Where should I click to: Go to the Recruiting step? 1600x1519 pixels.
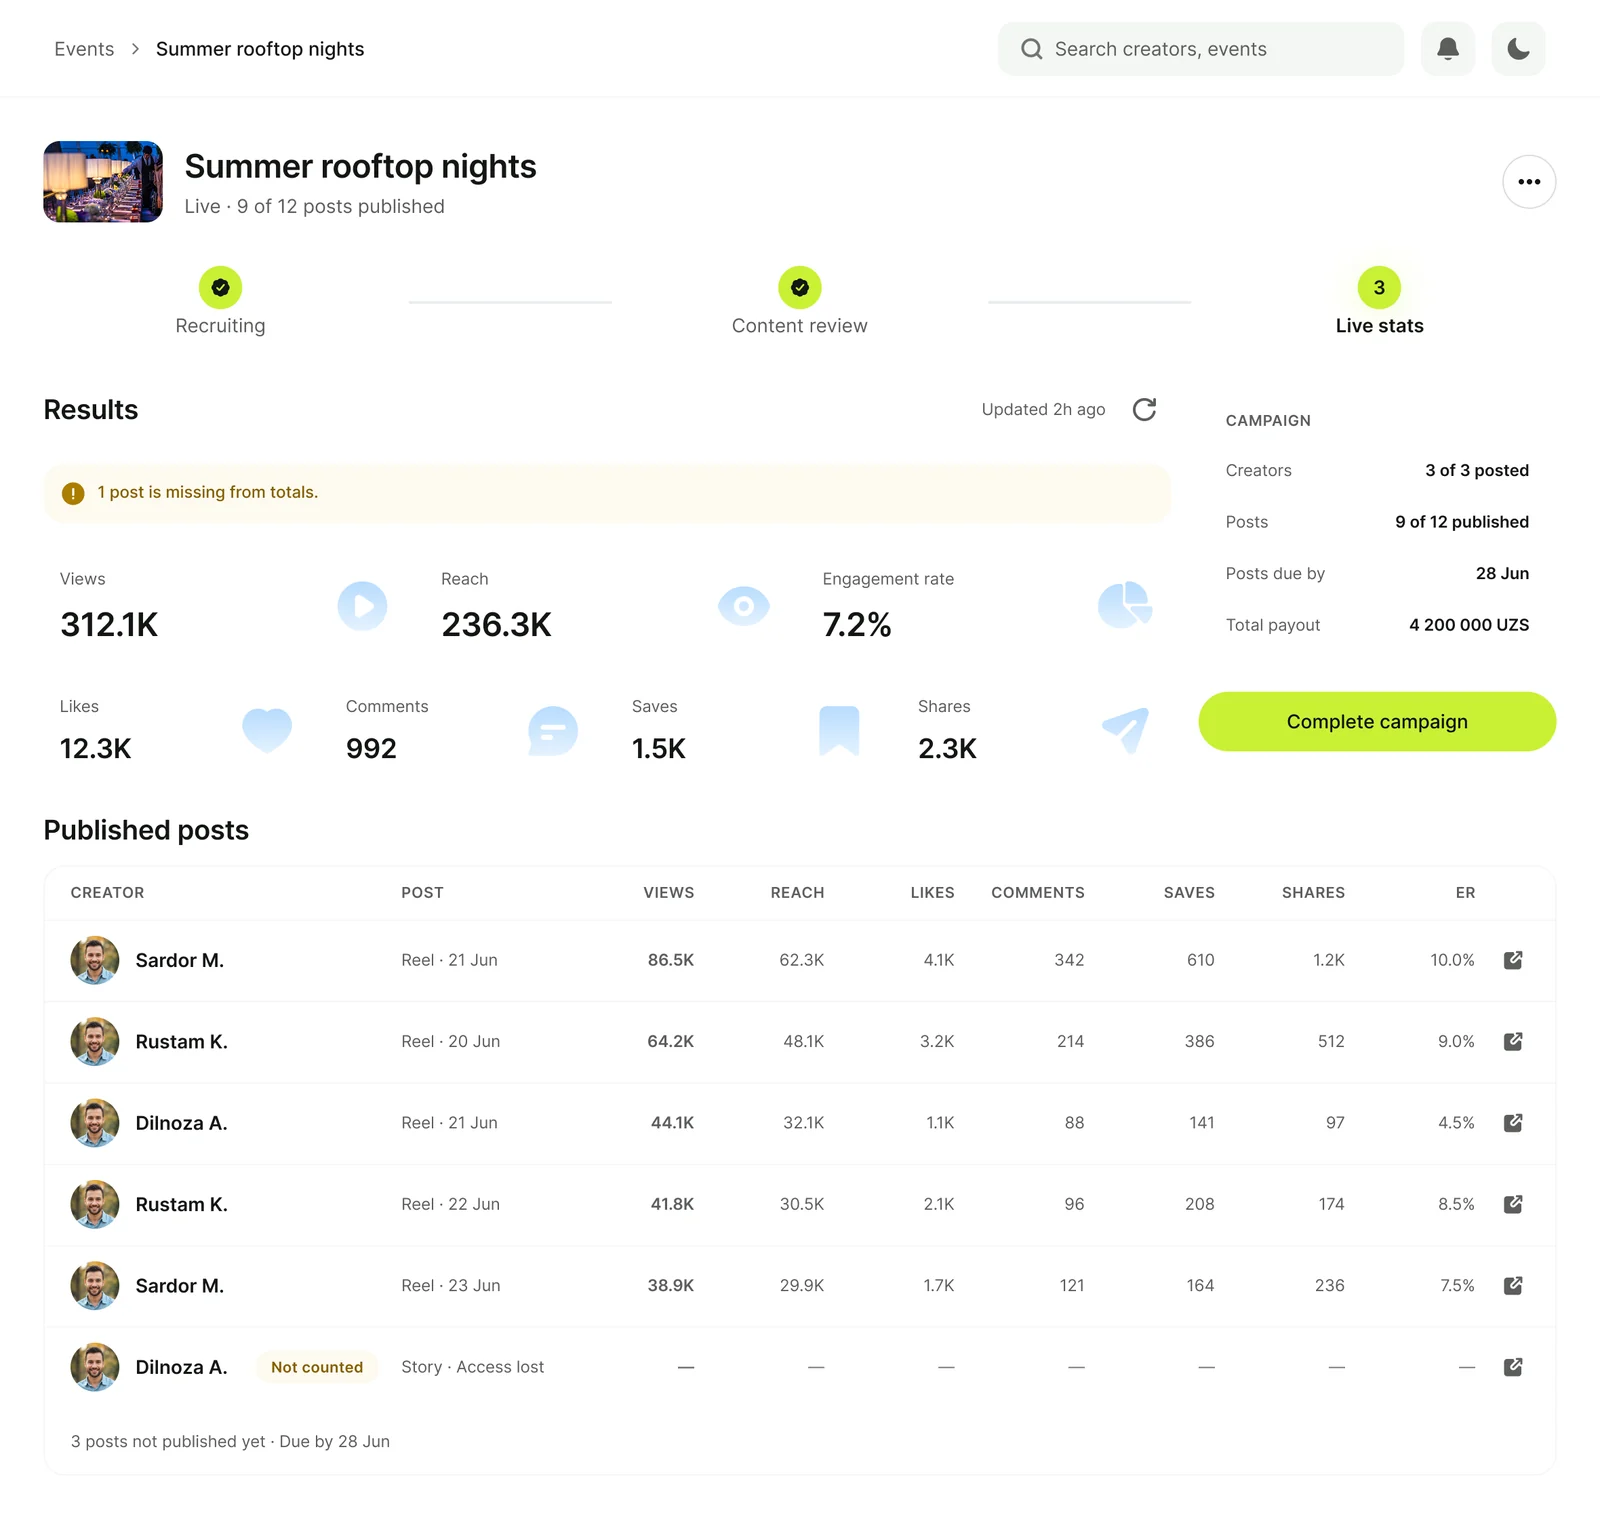(220, 301)
